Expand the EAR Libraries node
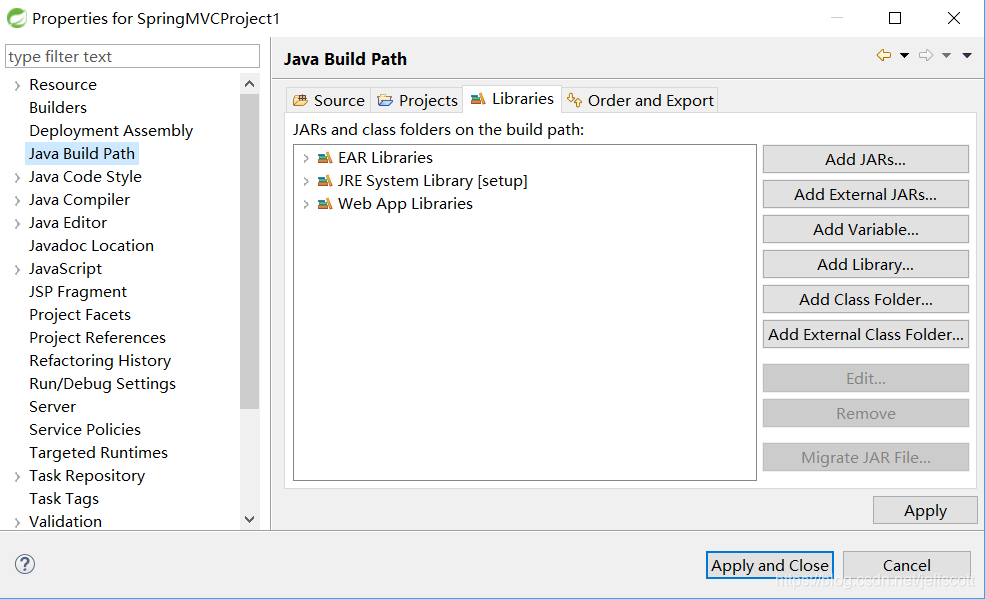 pyautogui.click(x=306, y=158)
